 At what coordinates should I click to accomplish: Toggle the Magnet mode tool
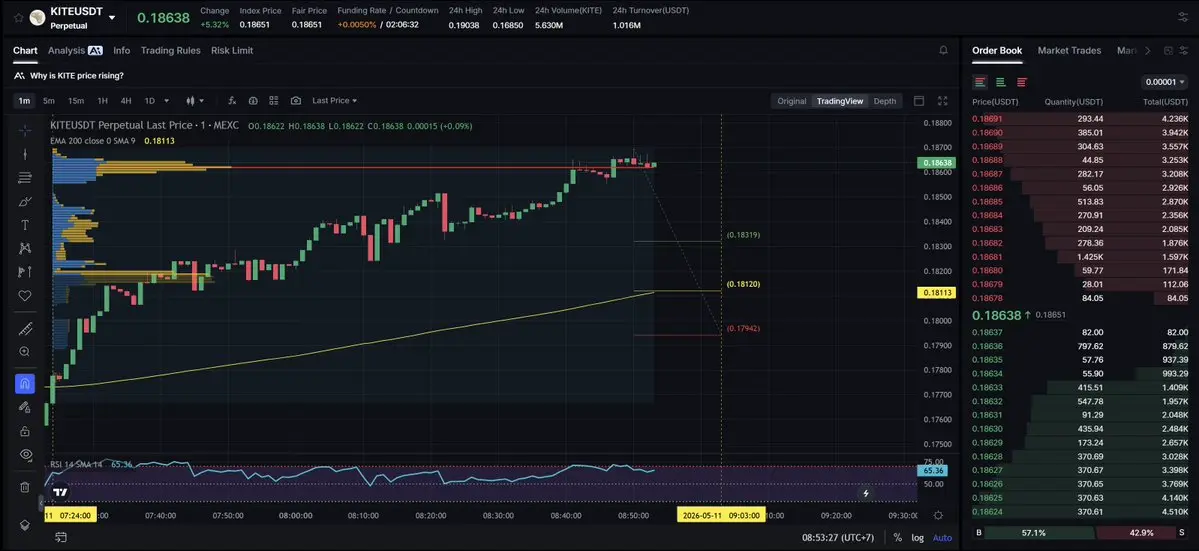point(24,384)
